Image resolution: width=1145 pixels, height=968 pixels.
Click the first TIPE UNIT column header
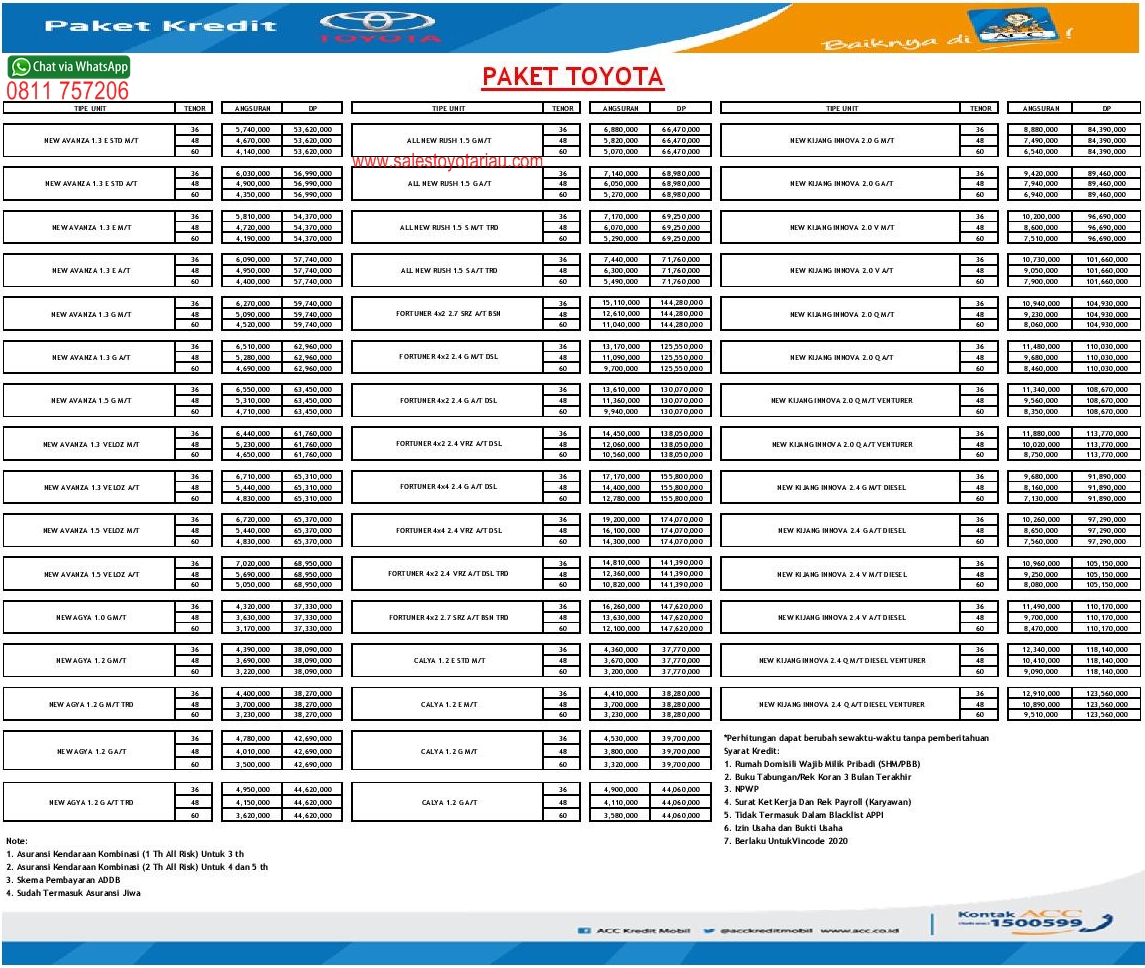tap(90, 108)
